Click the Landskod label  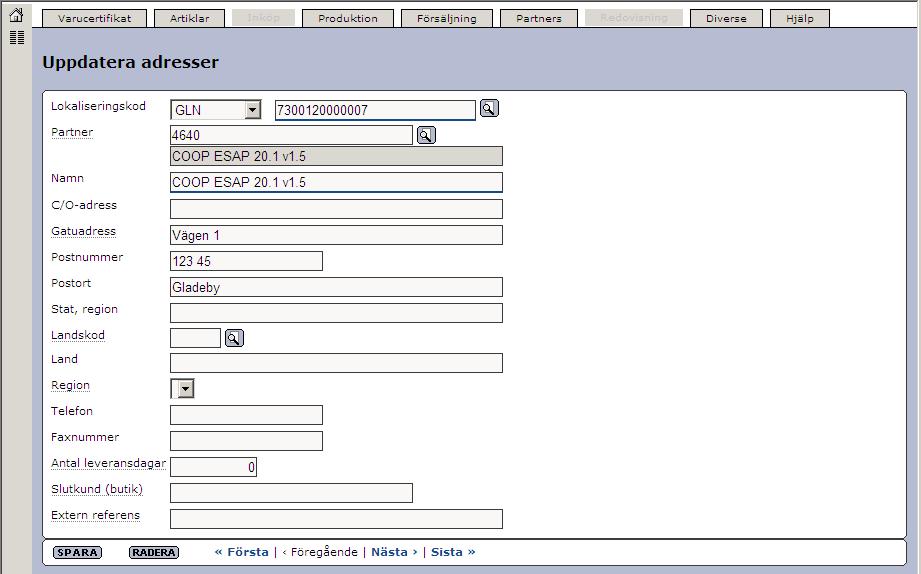[78, 335]
